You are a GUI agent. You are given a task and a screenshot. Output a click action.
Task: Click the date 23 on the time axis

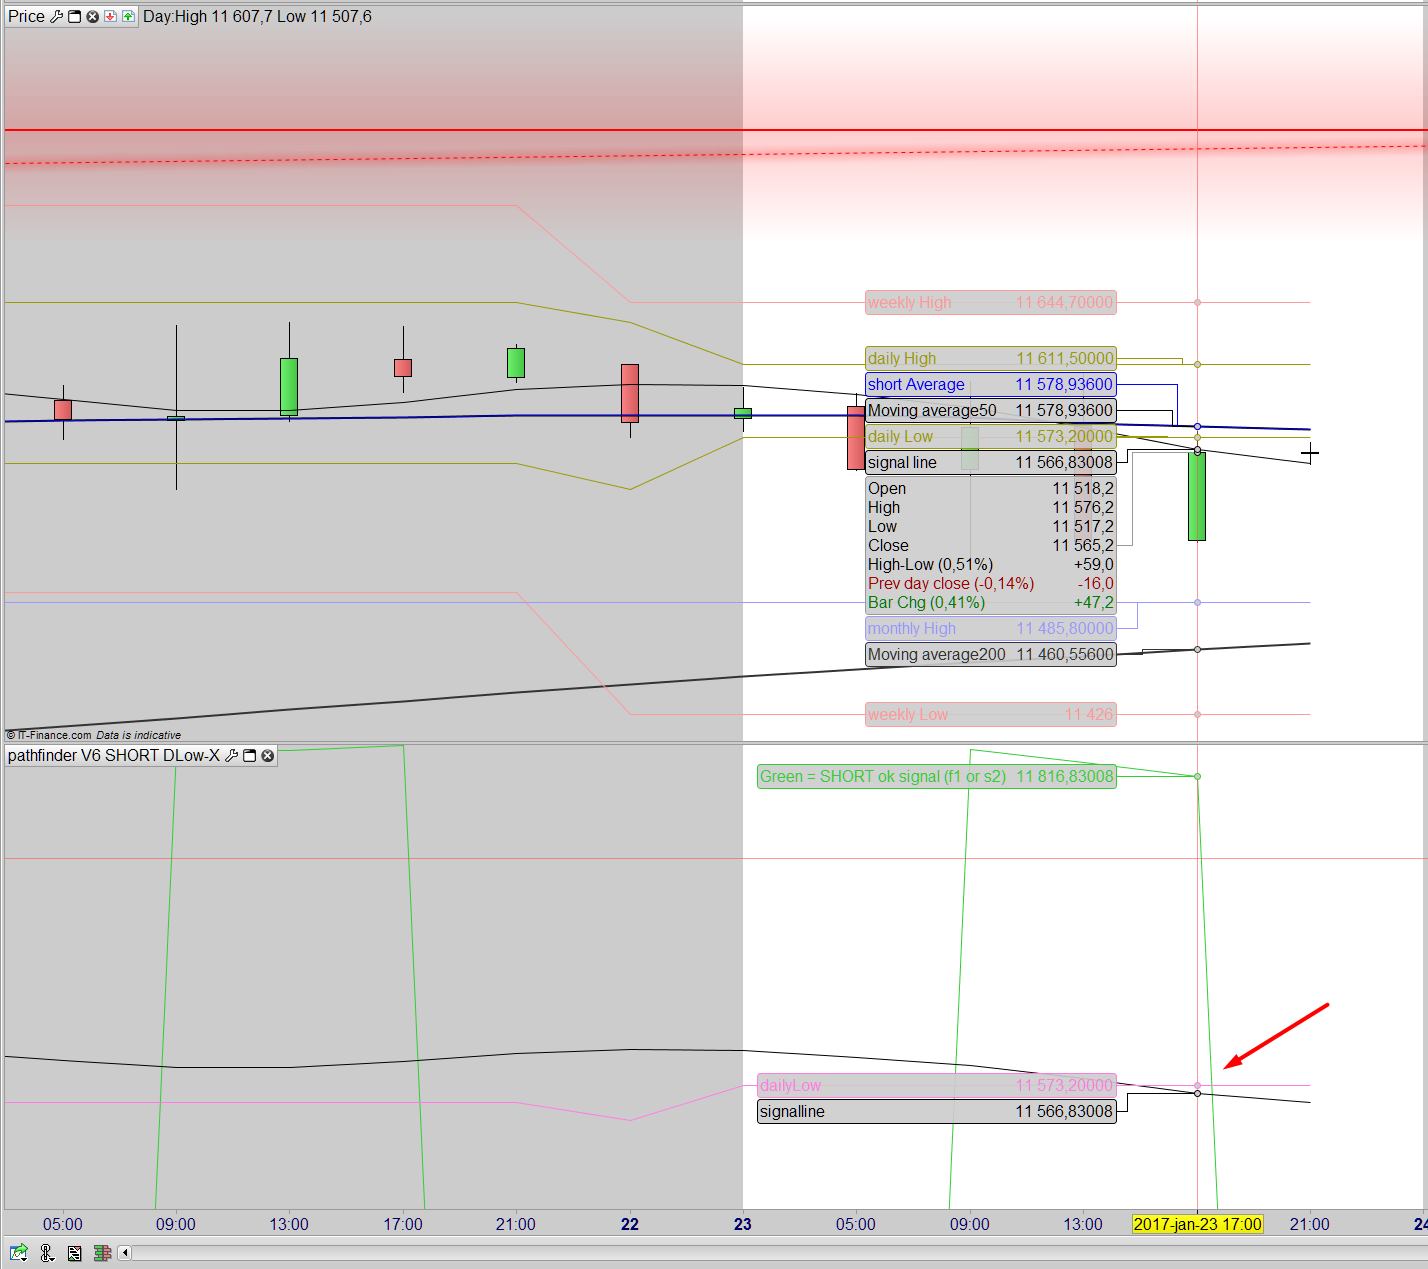(743, 1224)
